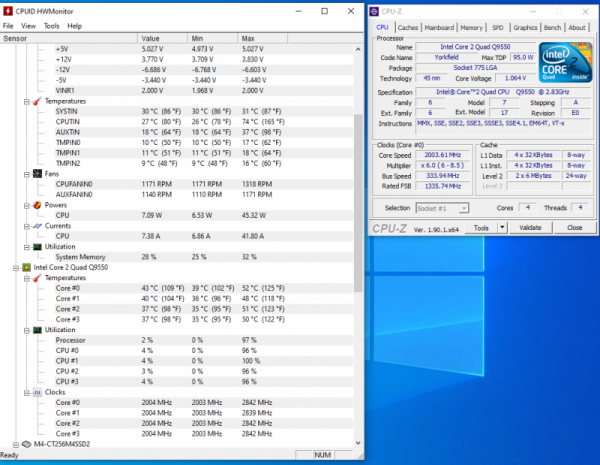Switch to the Memory tab in CPU-Z
Image resolution: width=600 pixels, height=465 pixels.
coord(472,28)
